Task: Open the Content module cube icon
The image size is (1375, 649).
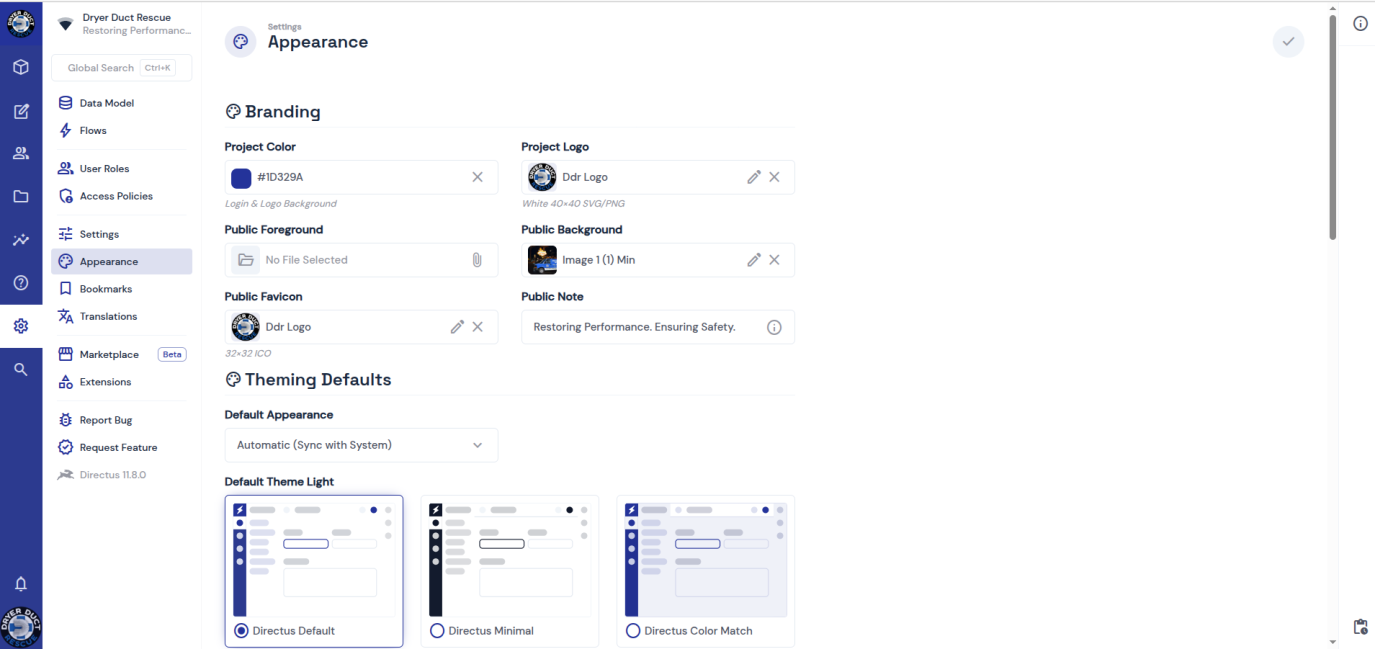Action: pyautogui.click(x=21, y=68)
